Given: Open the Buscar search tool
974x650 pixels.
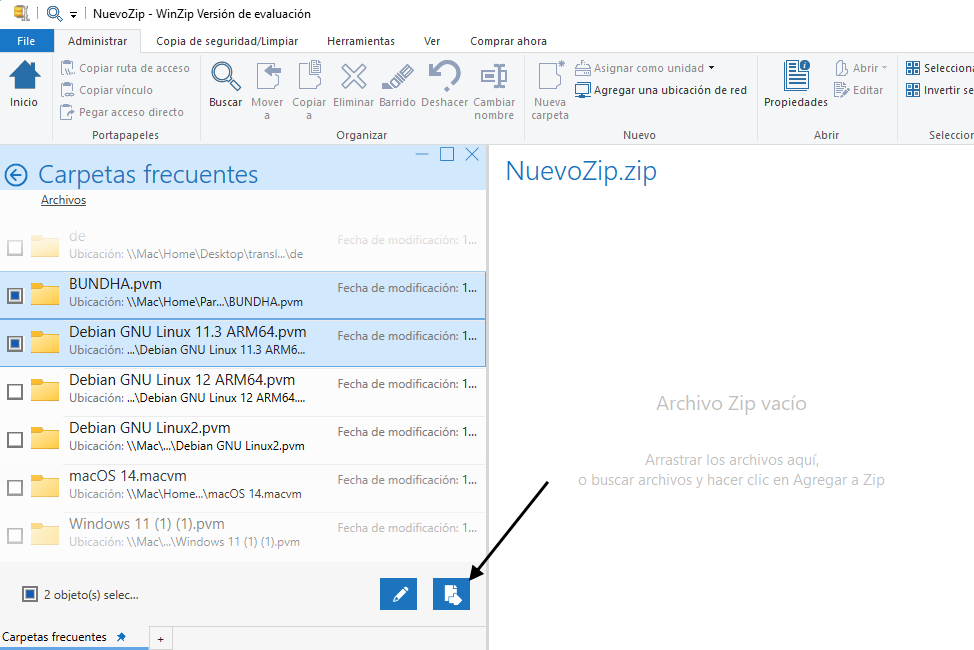Looking at the screenshot, I should [x=225, y=85].
